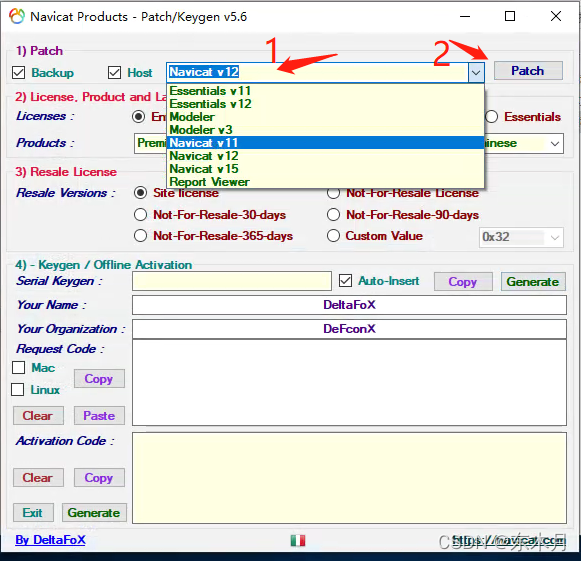The width and height of the screenshot is (581, 561).
Task: Click the Navicat v12 combo box text
Action: [x=204, y=72]
